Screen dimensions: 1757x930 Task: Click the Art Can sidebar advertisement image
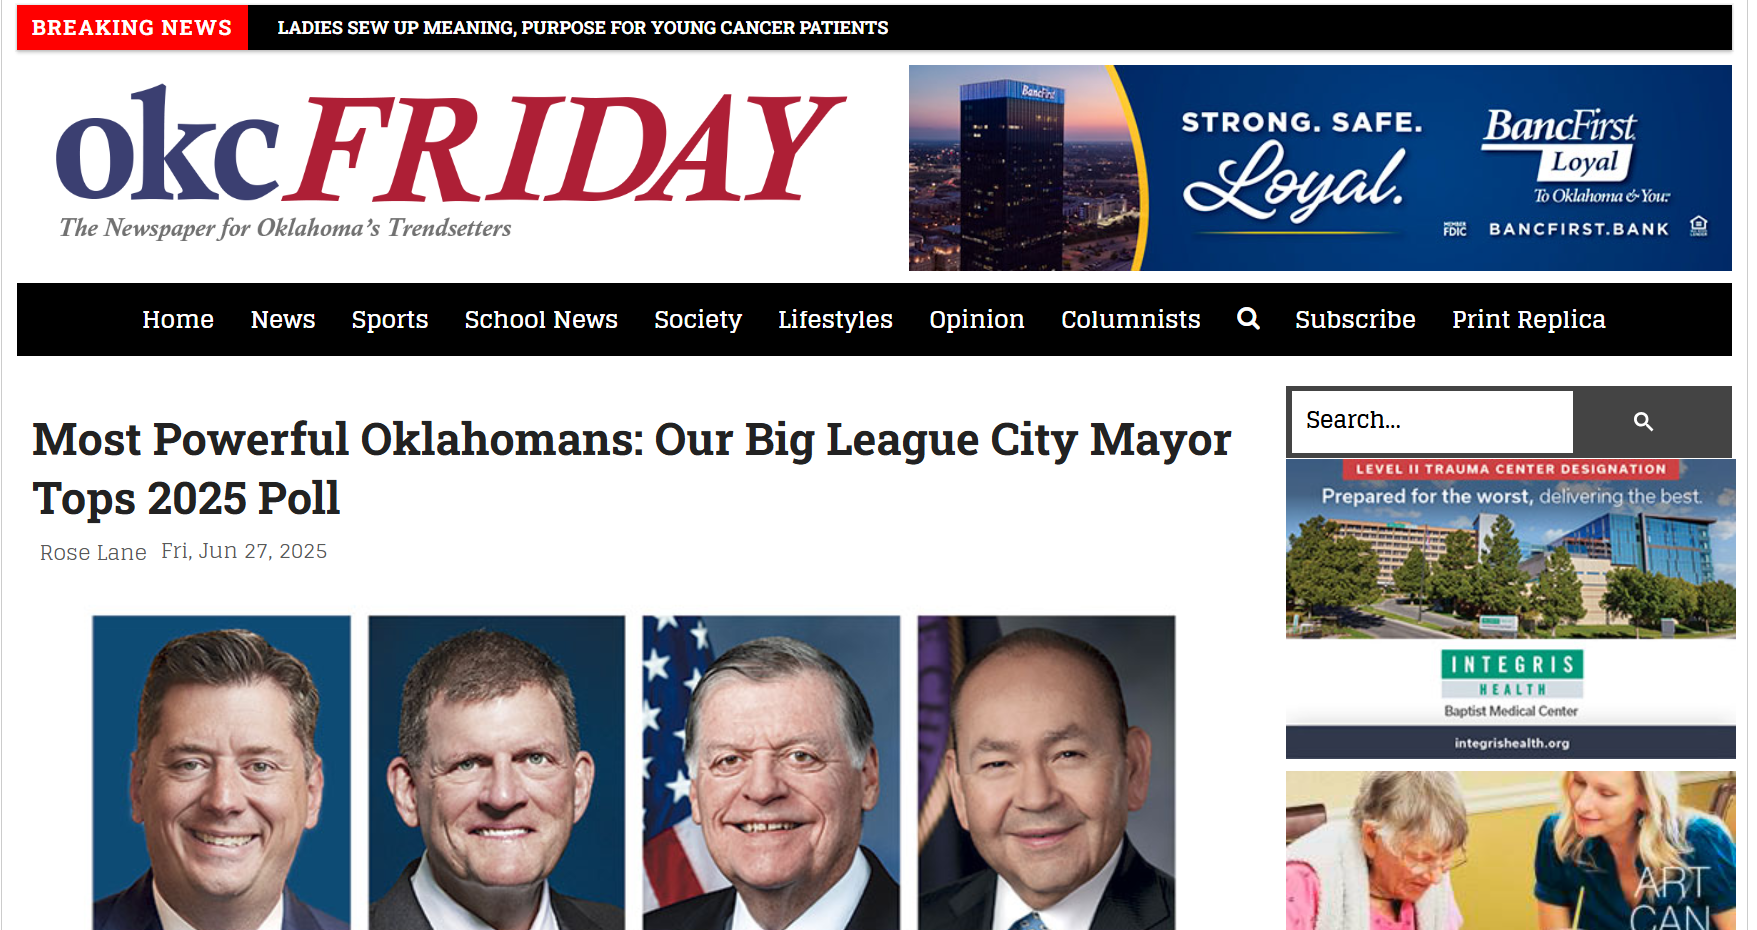pyautogui.click(x=1510, y=851)
